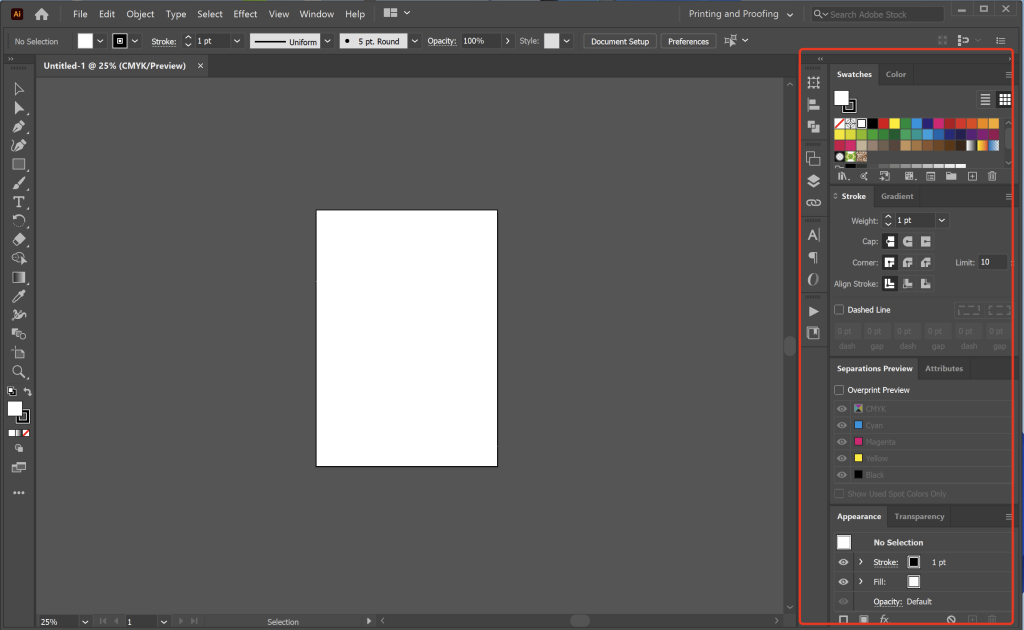Select the Zoom tool in the toolbar
Image resolution: width=1024 pixels, height=630 pixels.
tap(18, 372)
